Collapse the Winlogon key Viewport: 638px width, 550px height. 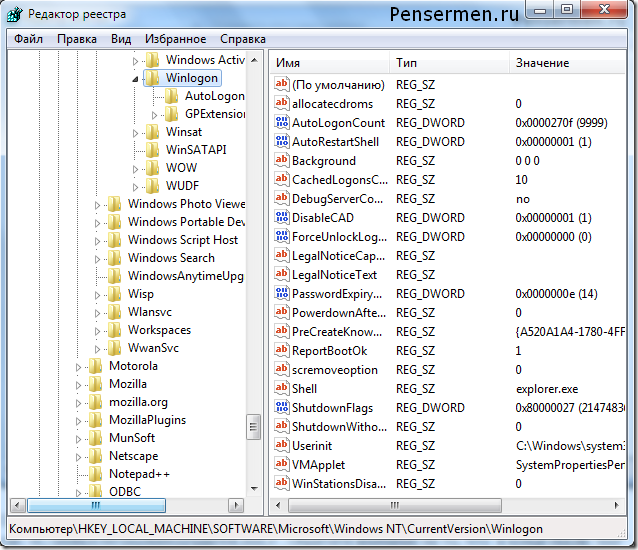pyautogui.click(x=135, y=79)
